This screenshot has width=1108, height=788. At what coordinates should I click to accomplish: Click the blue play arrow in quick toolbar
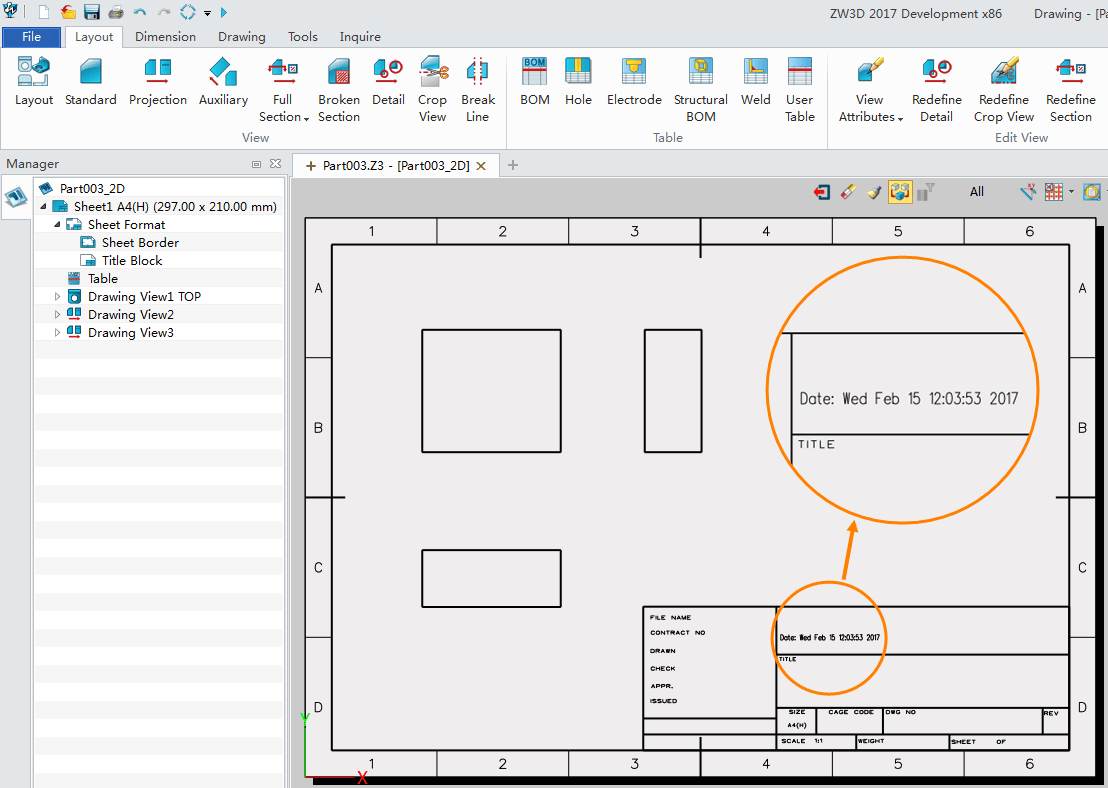pos(224,12)
